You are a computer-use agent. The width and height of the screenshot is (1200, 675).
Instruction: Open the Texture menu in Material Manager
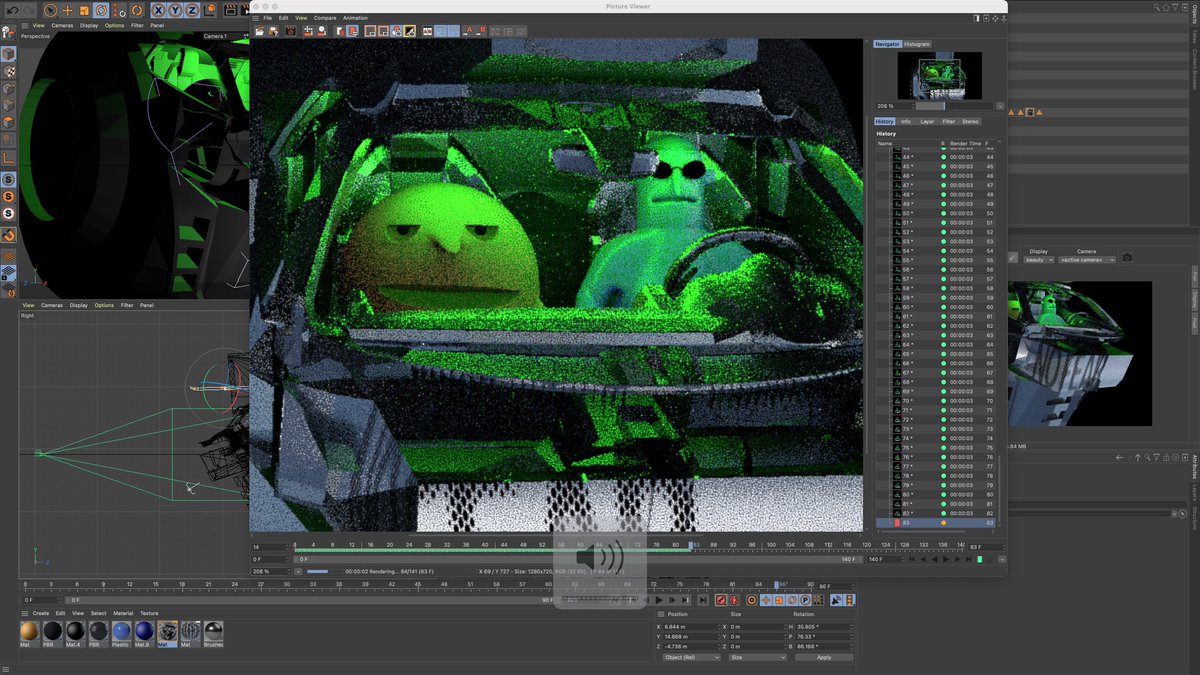click(x=149, y=613)
